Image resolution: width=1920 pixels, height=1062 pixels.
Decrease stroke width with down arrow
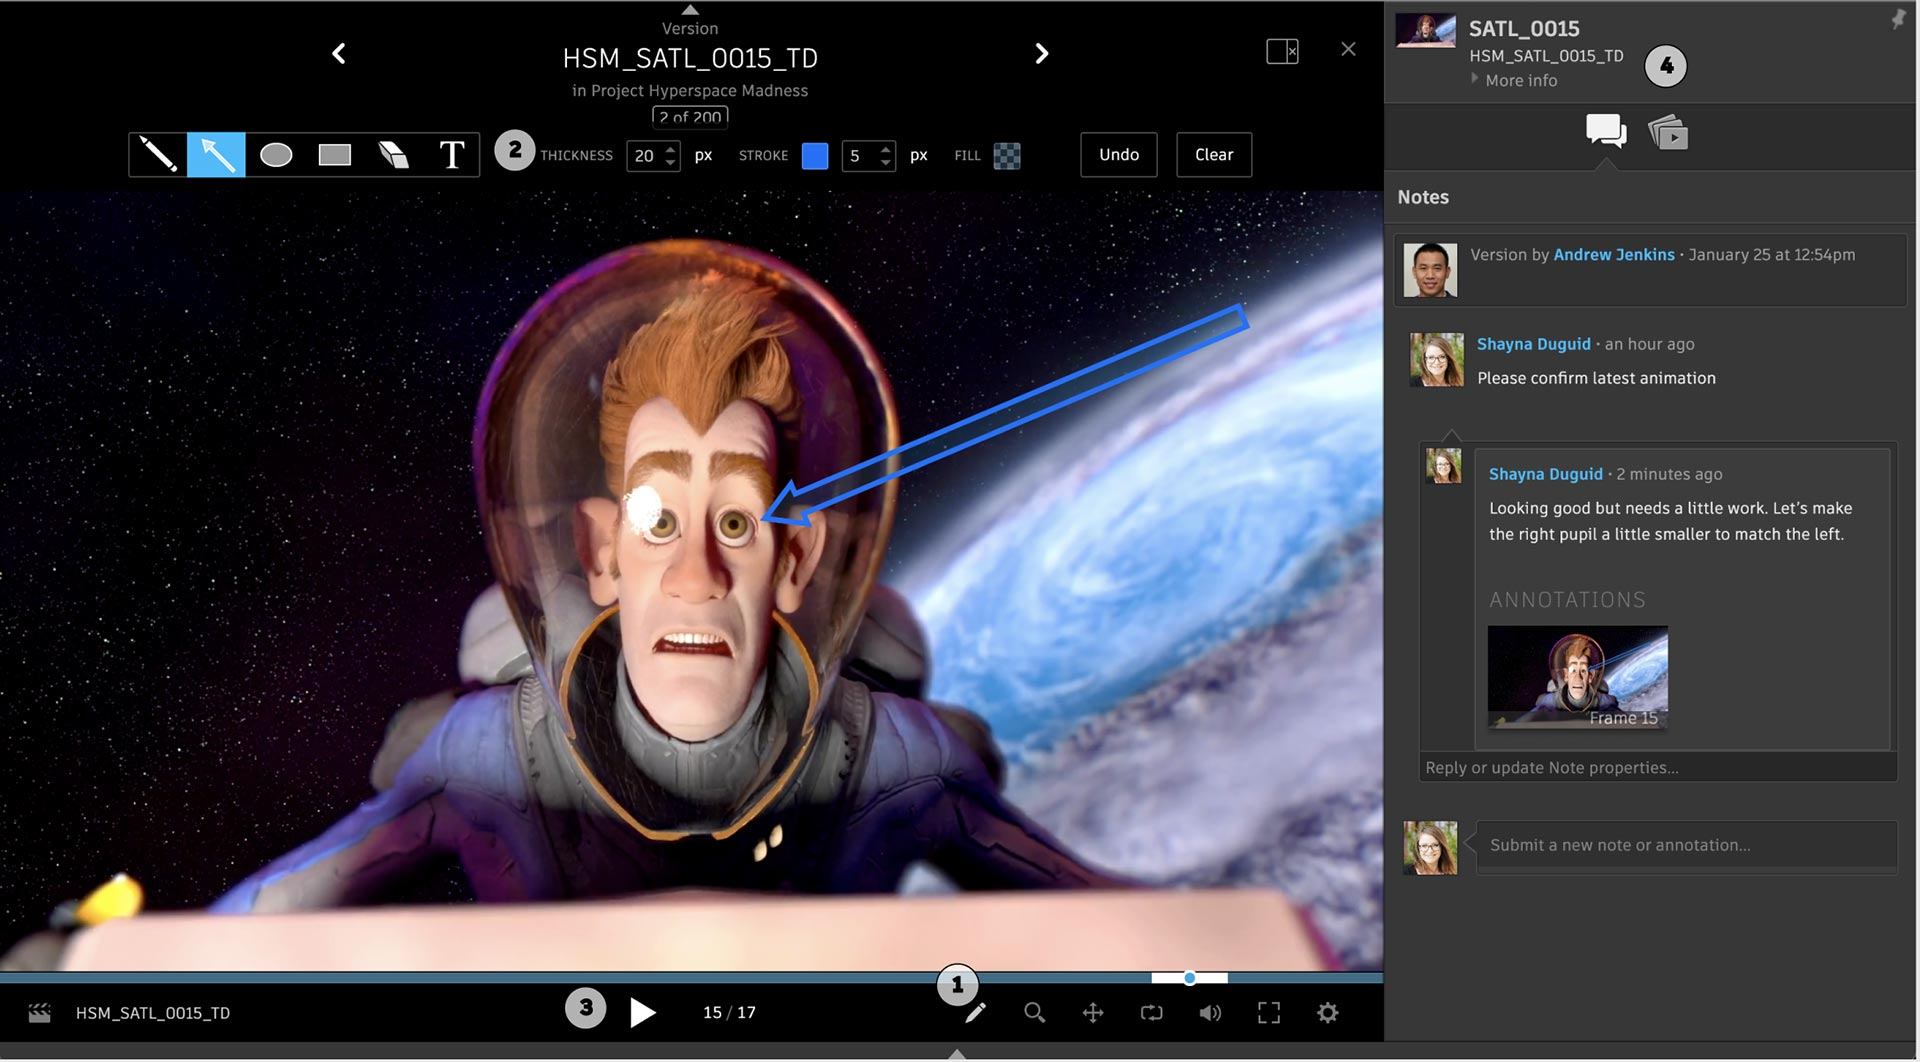pyautogui.click(x=886, y=163)
